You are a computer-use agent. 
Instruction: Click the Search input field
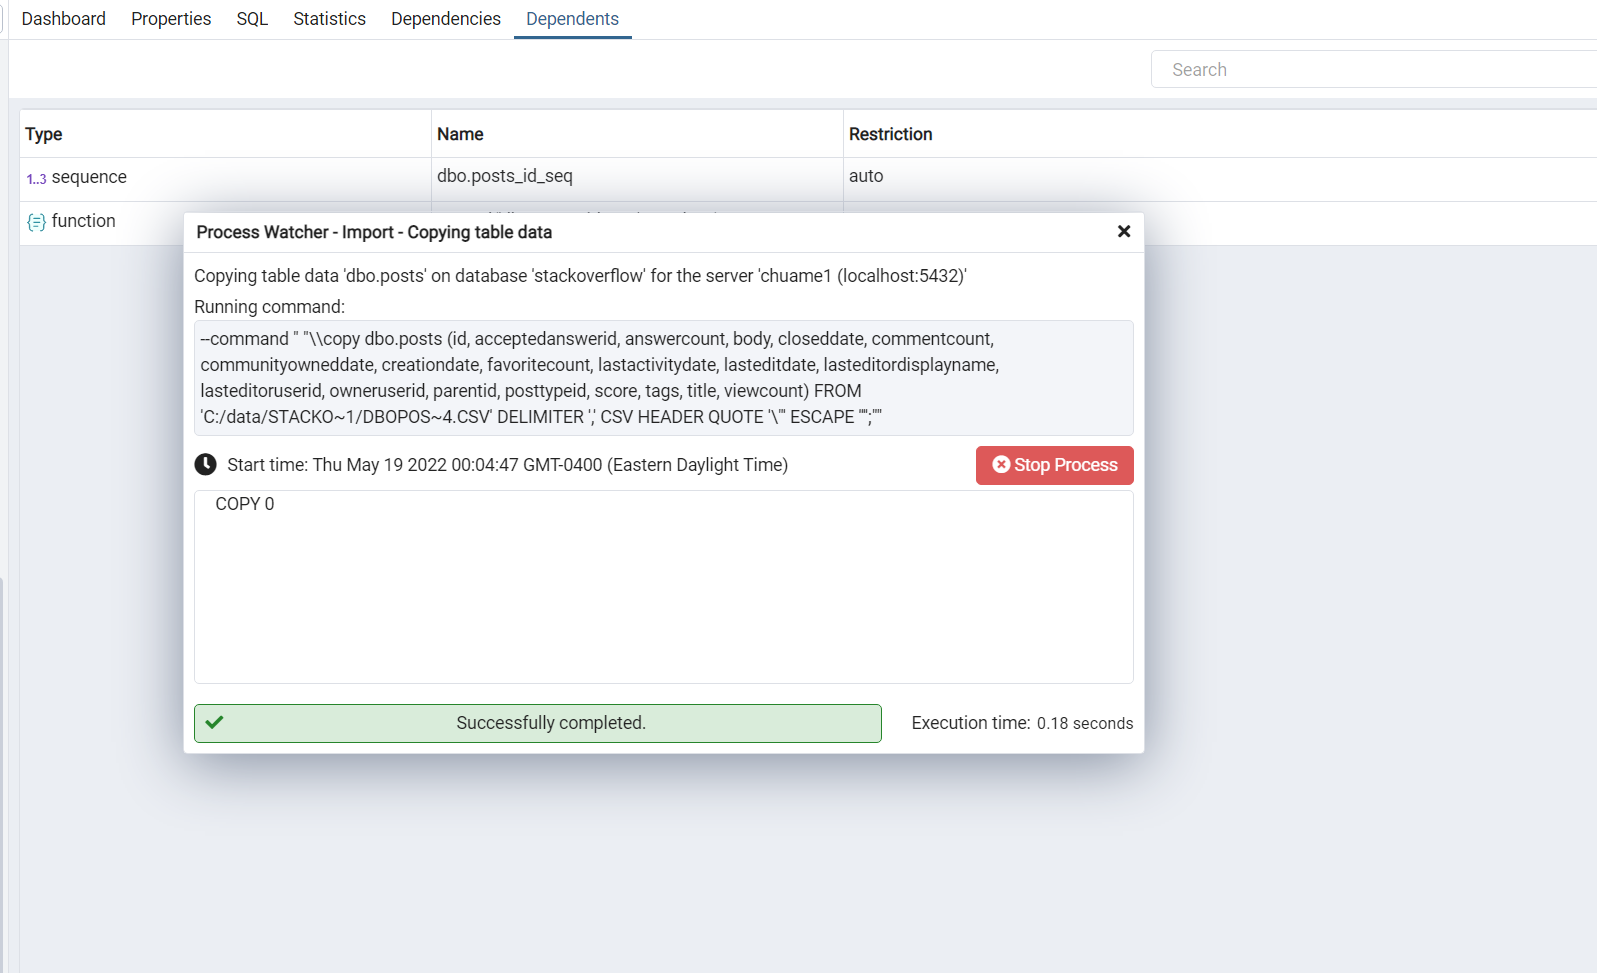1374,69
